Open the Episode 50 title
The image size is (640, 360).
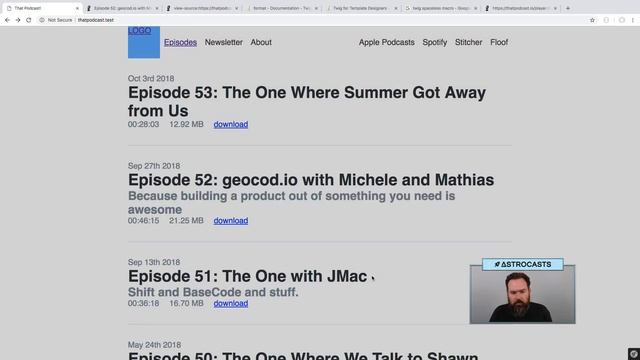coord(303,356)
